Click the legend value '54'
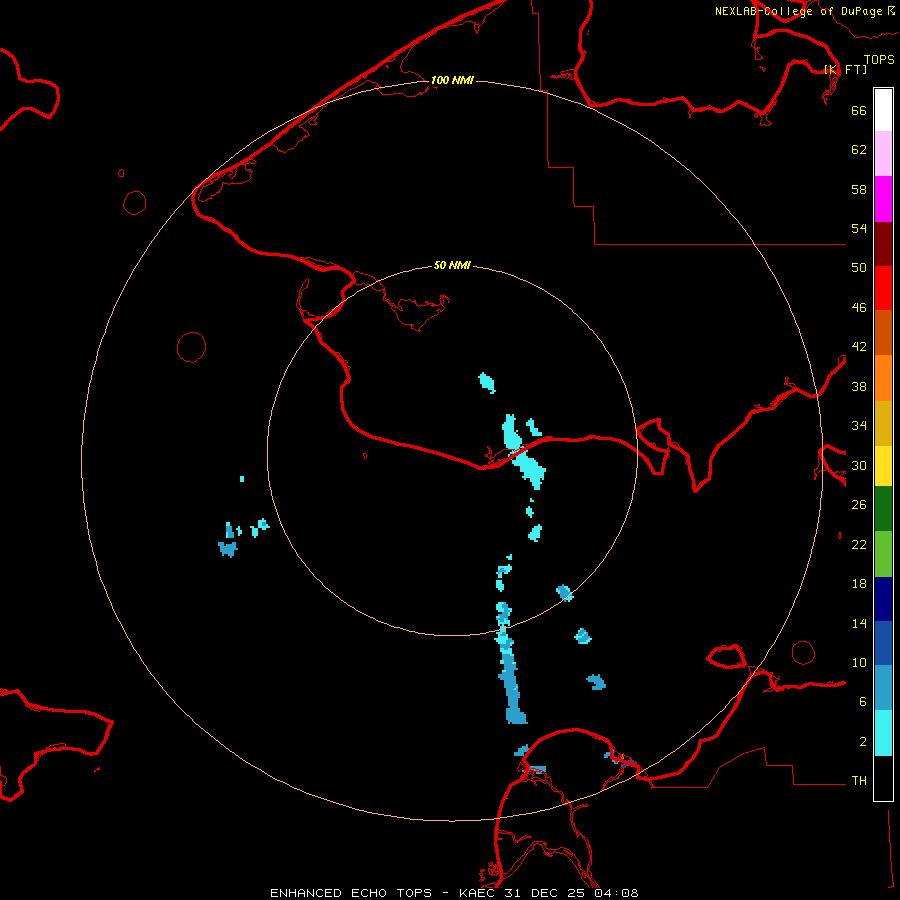Viewport: 900px width, 900px height. coord(859,228)
